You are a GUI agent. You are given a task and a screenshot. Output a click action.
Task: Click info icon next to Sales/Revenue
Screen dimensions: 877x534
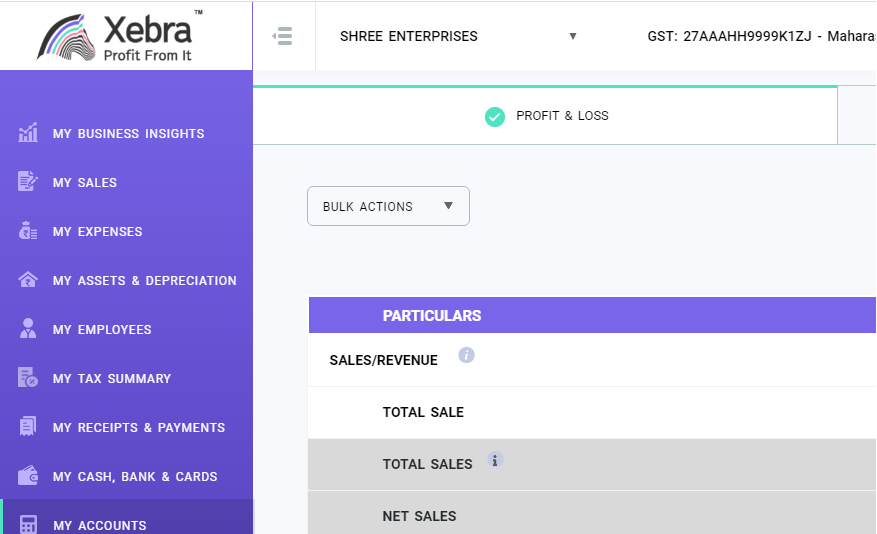click(x=466, y=355)
